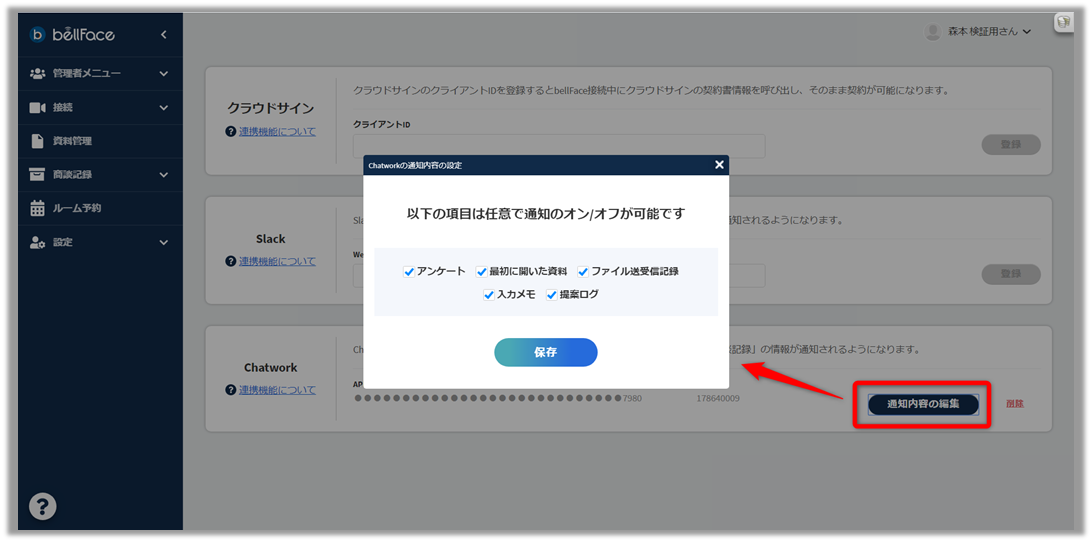Click the bellFace logo
Image resolution: width=1092 pixels, height=542 pixels.
click(x=72, y=34)
